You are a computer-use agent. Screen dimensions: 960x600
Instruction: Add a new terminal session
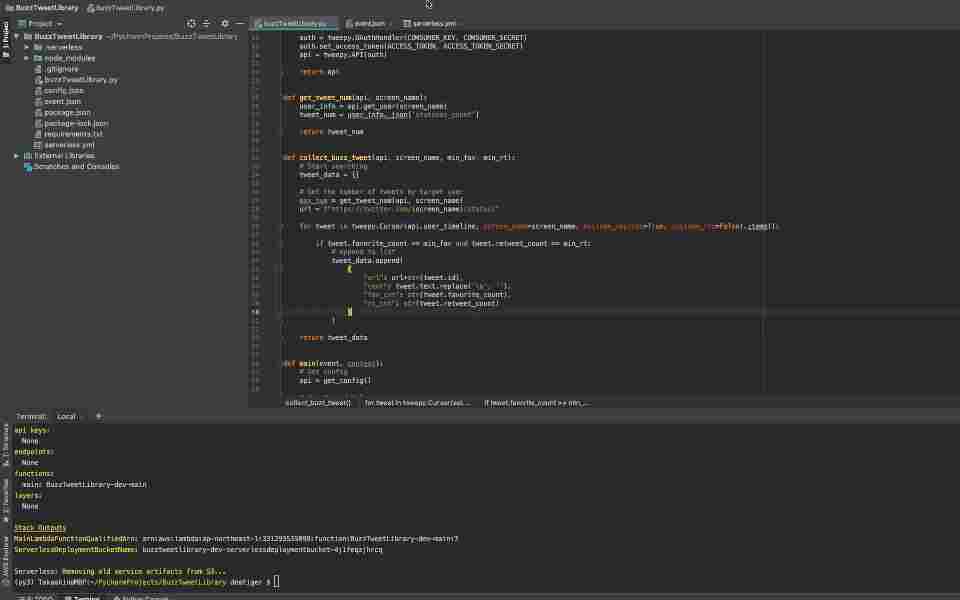coord(99,416)
